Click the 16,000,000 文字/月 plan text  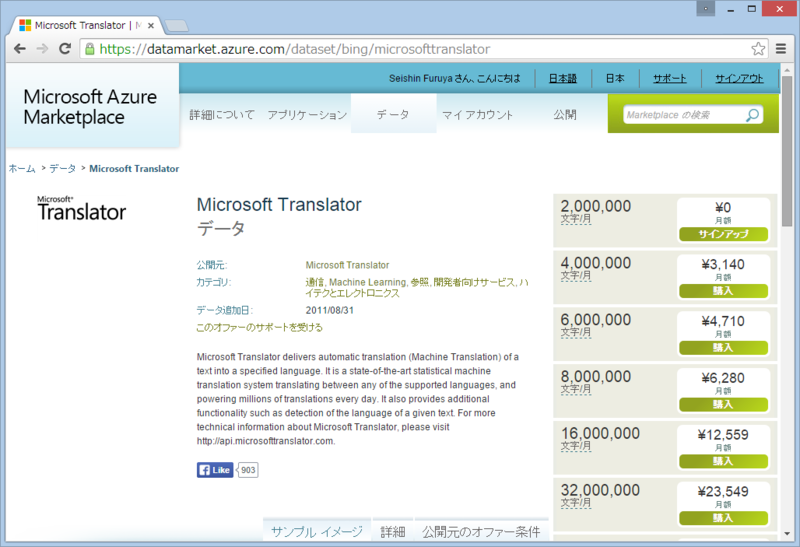(x=600, y=438)
